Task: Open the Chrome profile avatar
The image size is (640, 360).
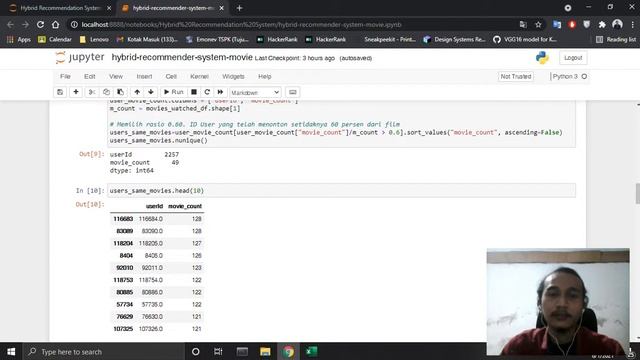Action: (617, 24)
